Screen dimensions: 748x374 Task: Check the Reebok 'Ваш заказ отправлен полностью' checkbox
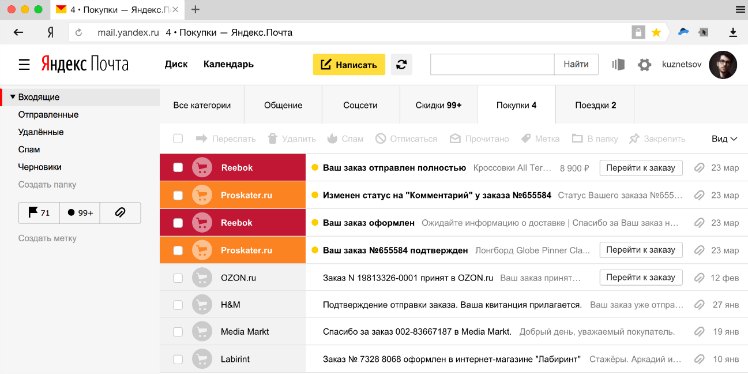coord(178,167)
